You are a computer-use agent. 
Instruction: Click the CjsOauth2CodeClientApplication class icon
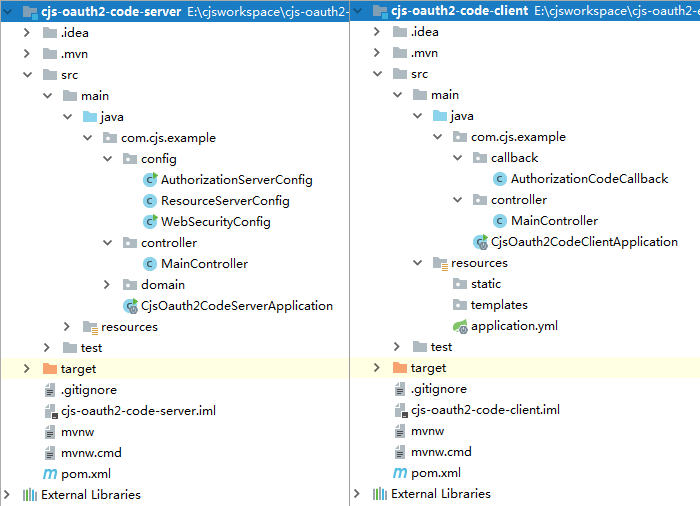pos(480,242)
